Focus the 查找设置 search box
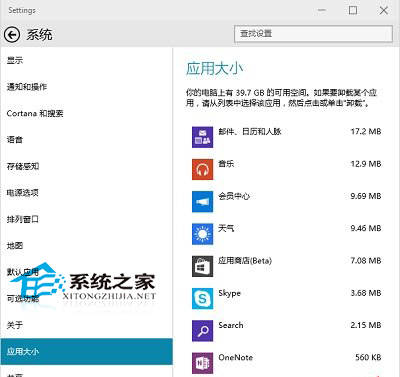 point(313,34)
